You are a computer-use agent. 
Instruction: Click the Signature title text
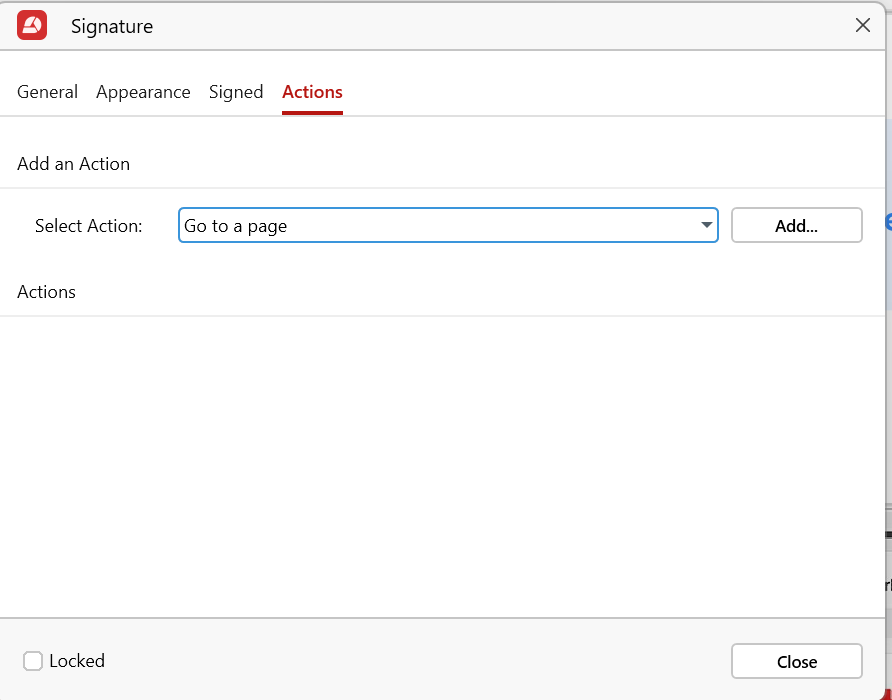pyautogui.click(x=112, y=27)
